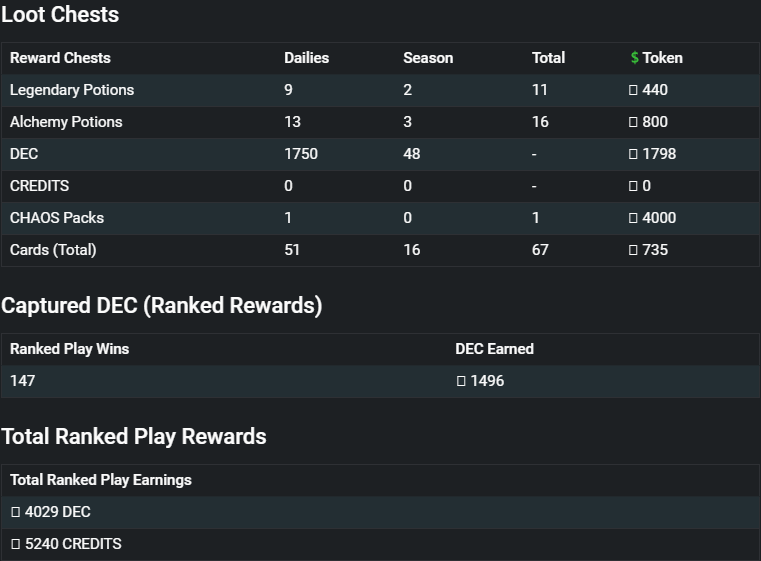
Task: Click the token icon beside 800
Action: point(633,122)
